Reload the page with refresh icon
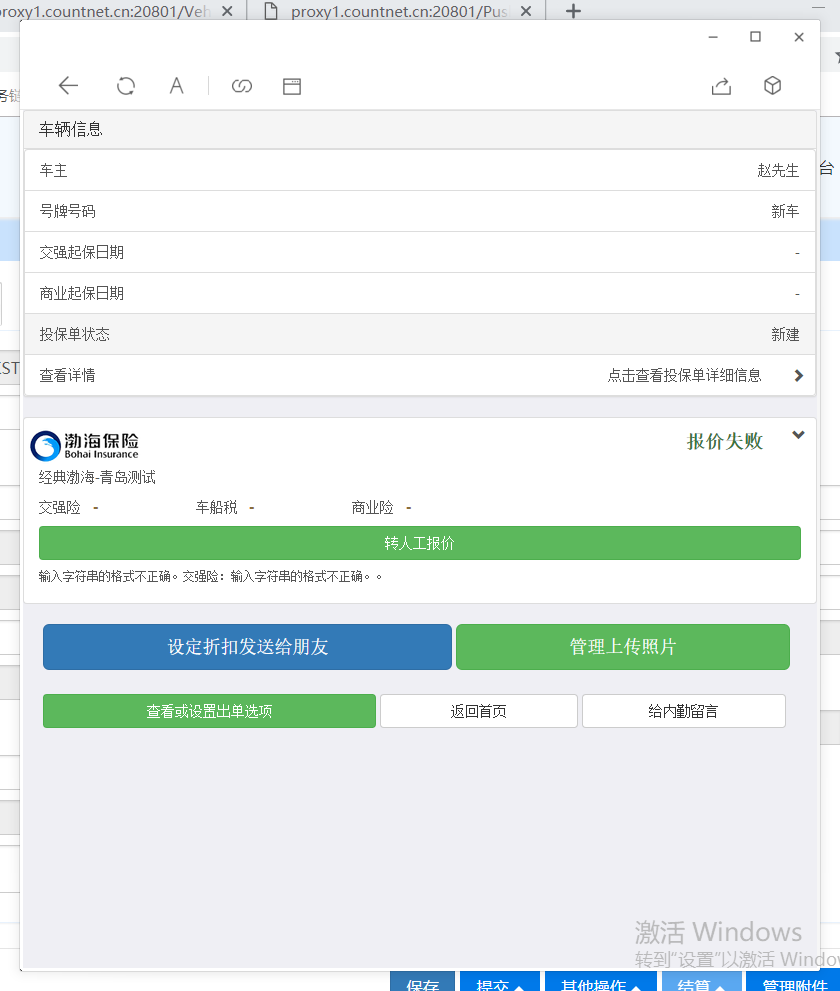This screenshot has width=840, height=991. click(126, 86)
